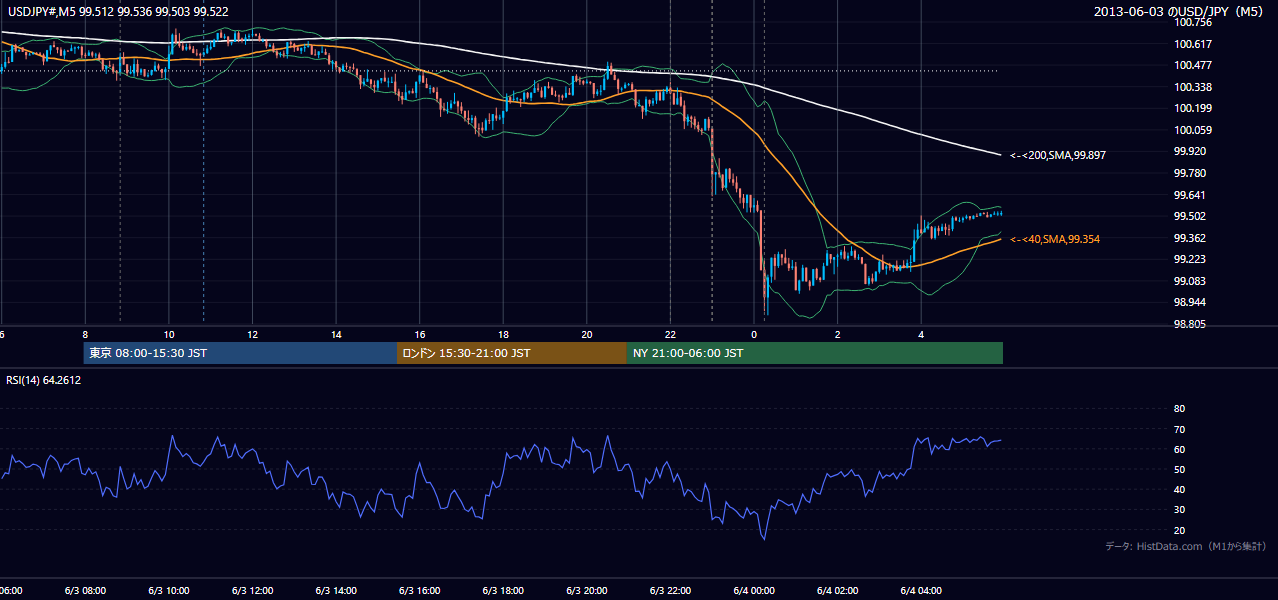Click the 2013-06-03 USD/JPY (M5) chart heading
1278x600 pixels.
tap(1181, 12)
